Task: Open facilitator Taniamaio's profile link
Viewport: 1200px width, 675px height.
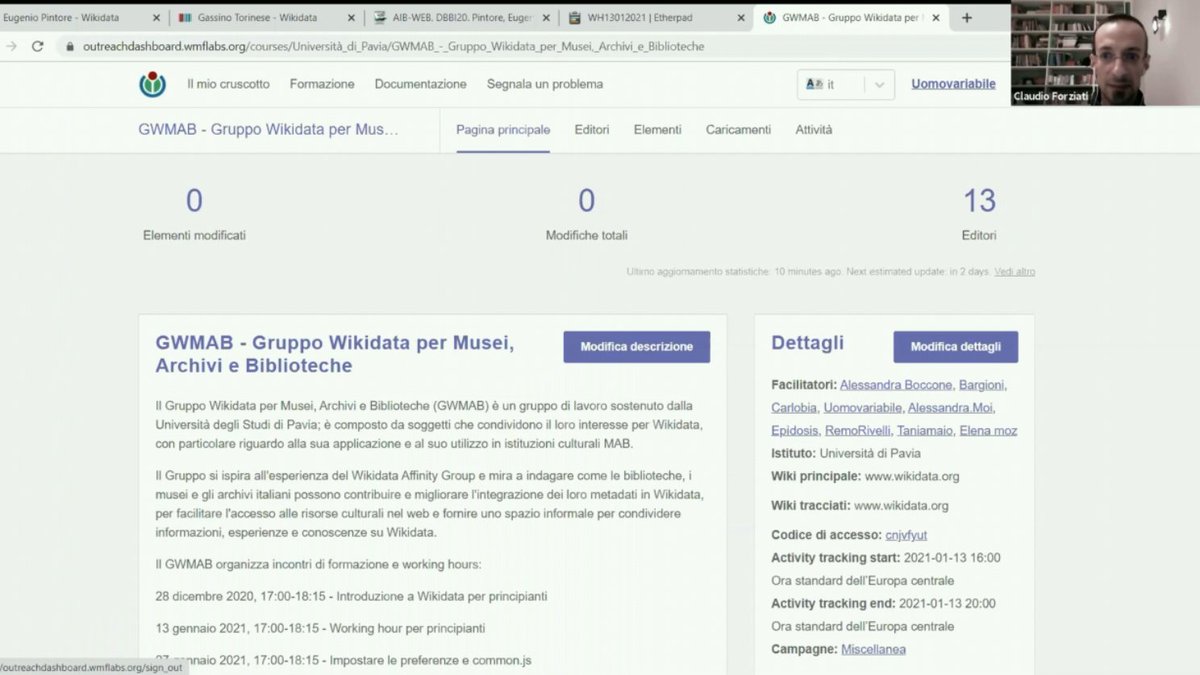Action: (x=926, y=431)
